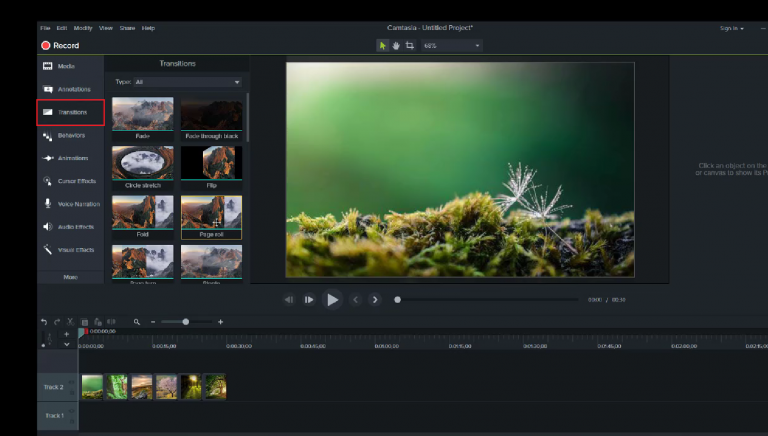Toggle lock for Track 1
The image size is (768, 436).
(72, 421)
